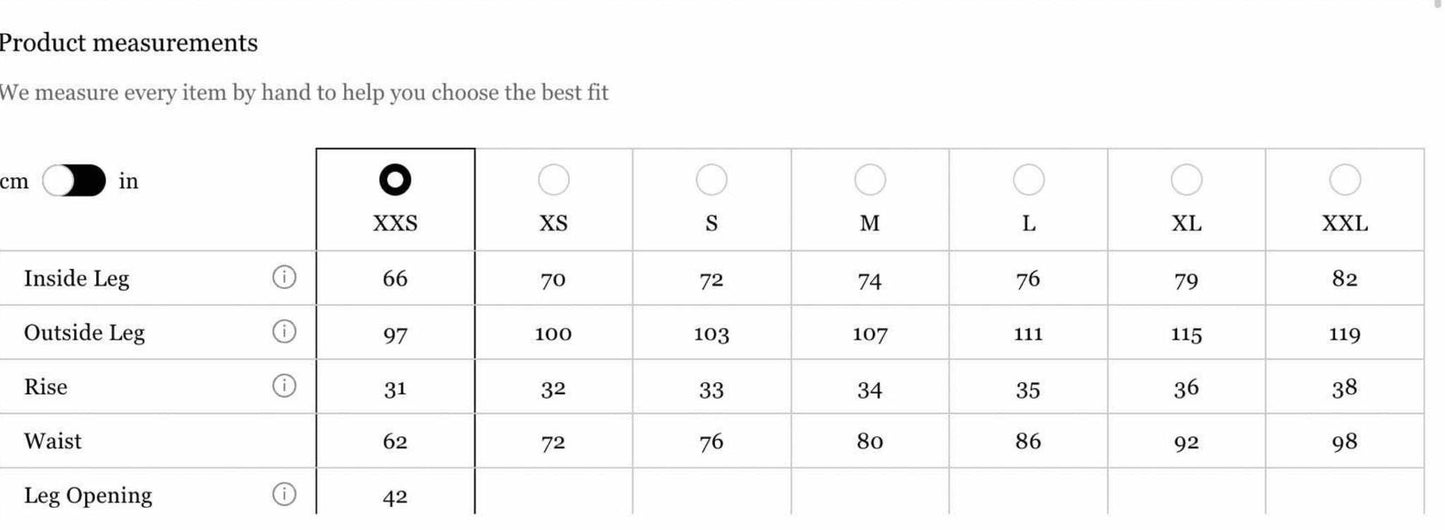Click the XXS Inside Leg value 66
The image size is (1445, 530).
[x=395, y=278]
